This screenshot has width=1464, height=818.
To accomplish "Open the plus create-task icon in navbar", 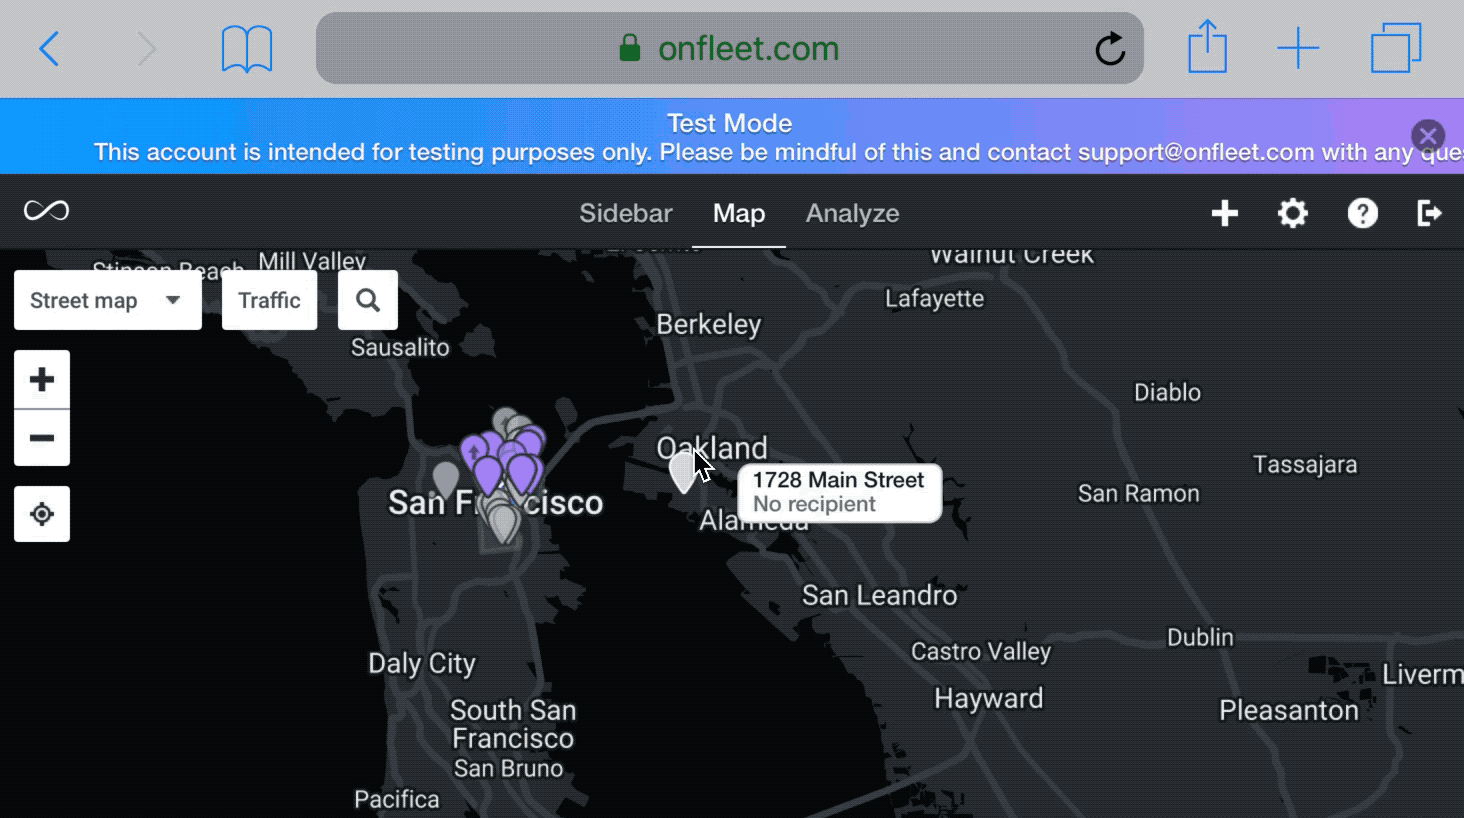I will coord(1225,213).
